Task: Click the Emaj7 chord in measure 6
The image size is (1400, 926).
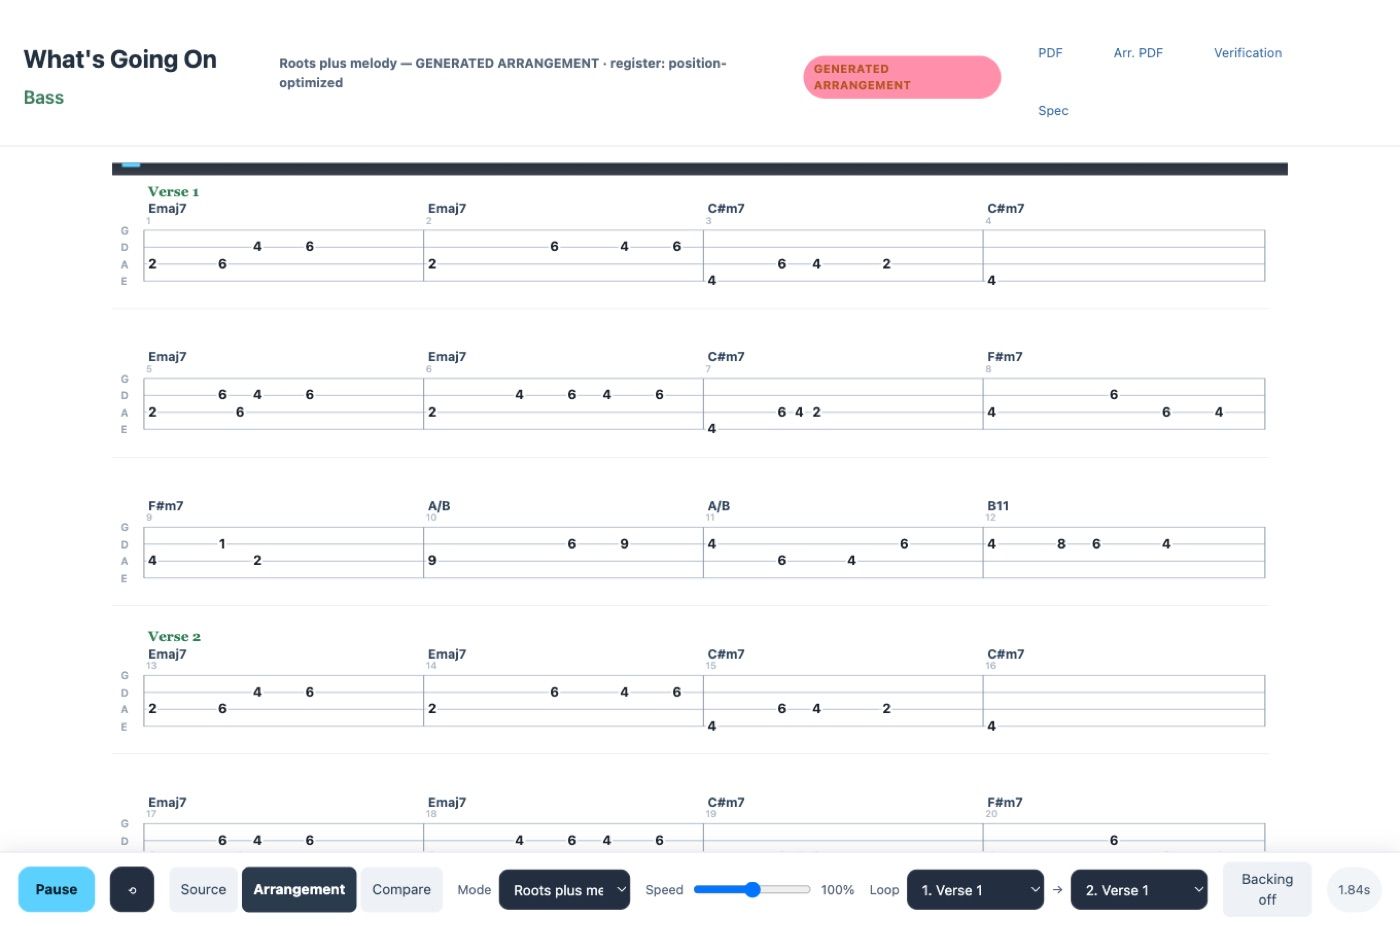Action: tap(447, 357)
